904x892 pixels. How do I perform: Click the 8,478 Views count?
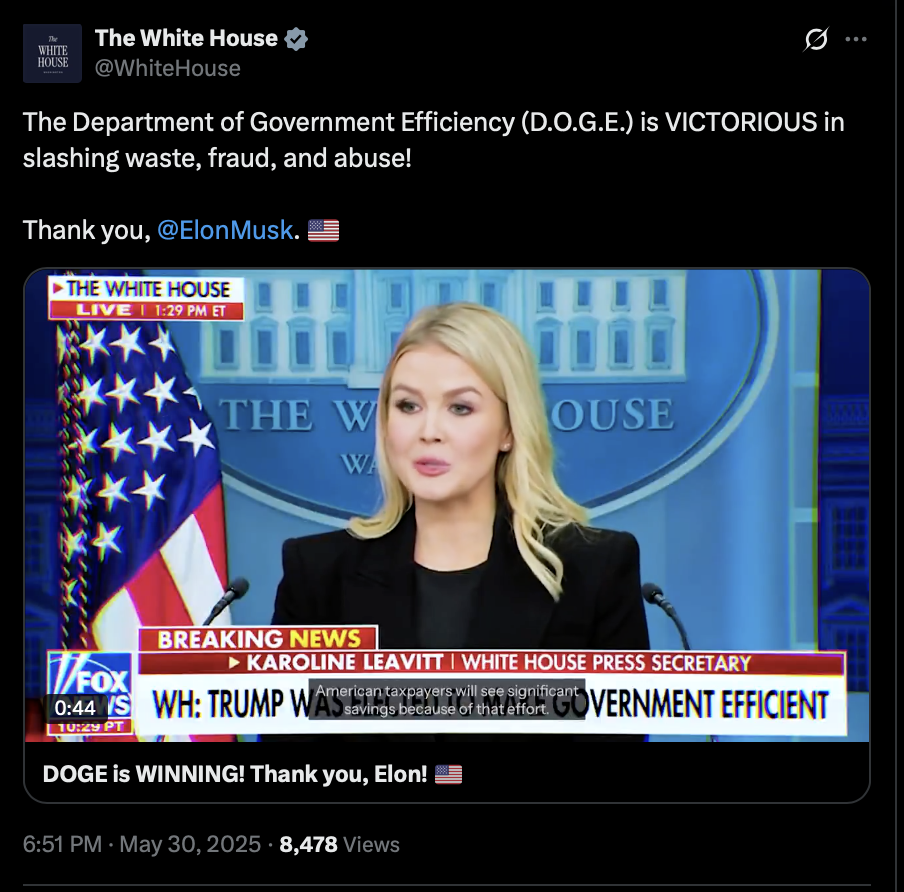(x=339, y=844)
